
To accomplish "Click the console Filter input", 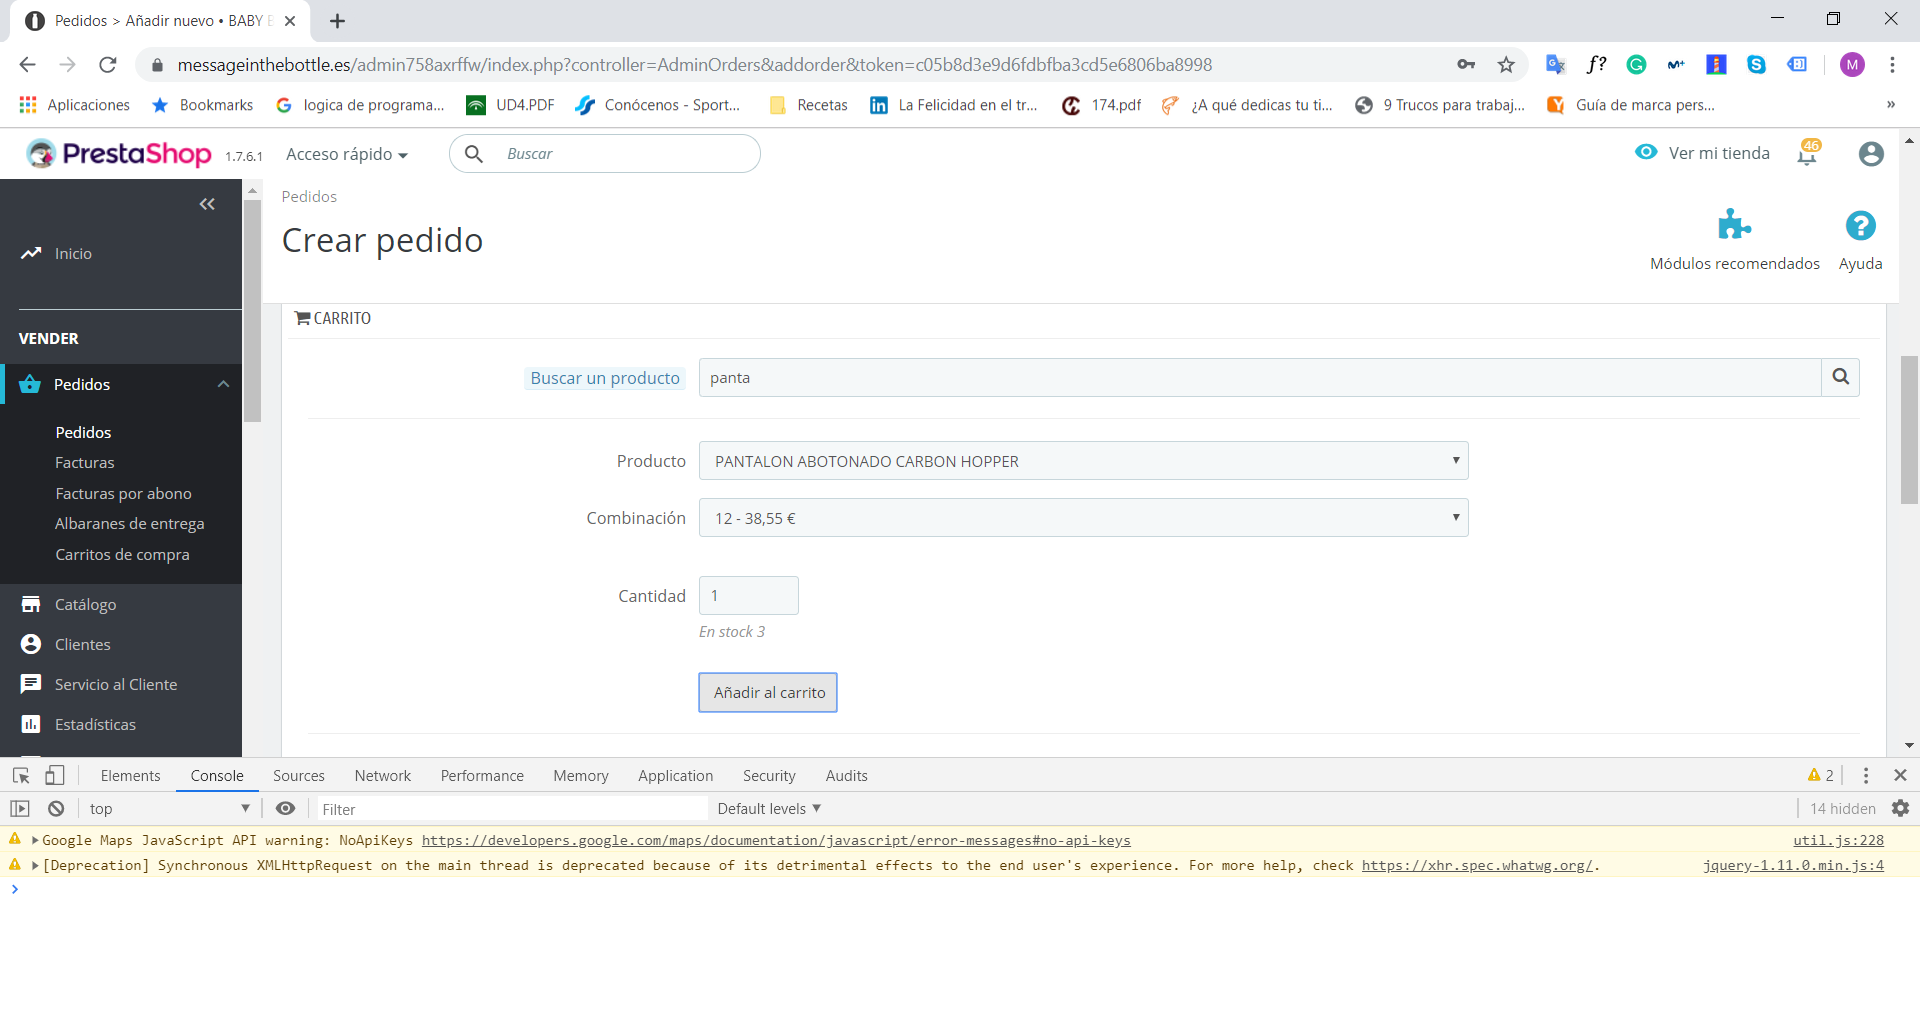I will click(512, 809).
